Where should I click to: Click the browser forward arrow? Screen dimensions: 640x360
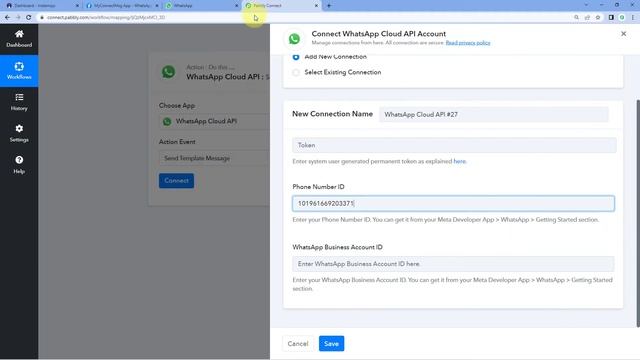(x=18, y=18)
